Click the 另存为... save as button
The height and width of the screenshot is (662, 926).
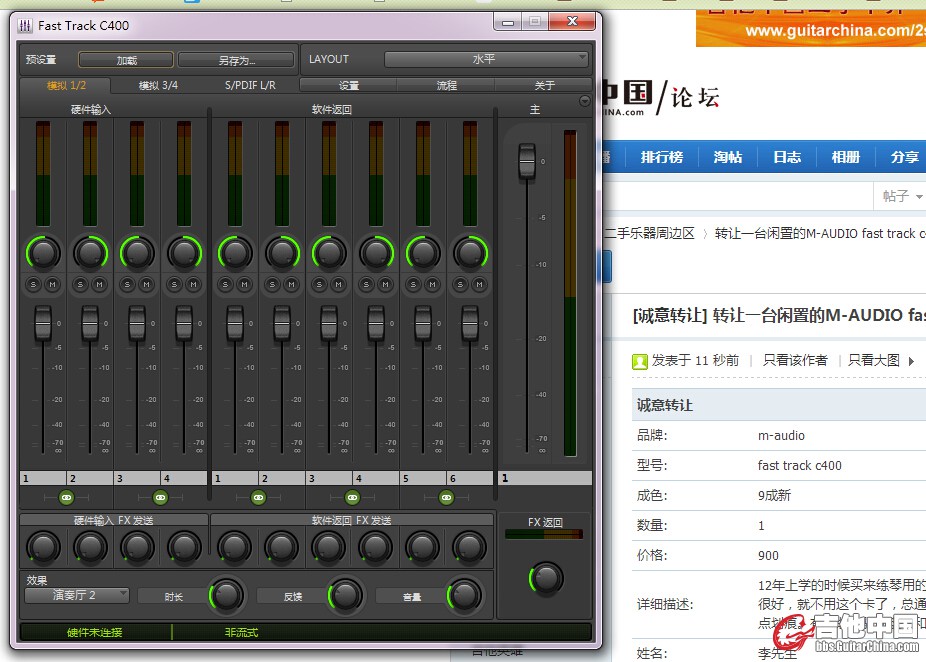(x=236, y=60)
